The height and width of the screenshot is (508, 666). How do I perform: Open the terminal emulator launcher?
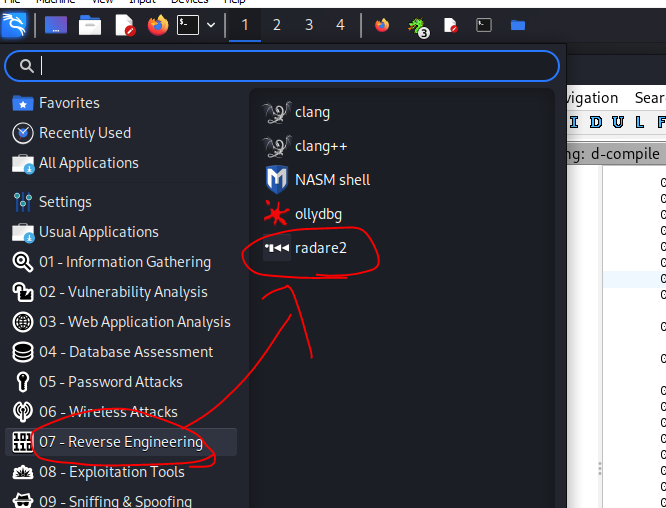(x=188, y=25)
